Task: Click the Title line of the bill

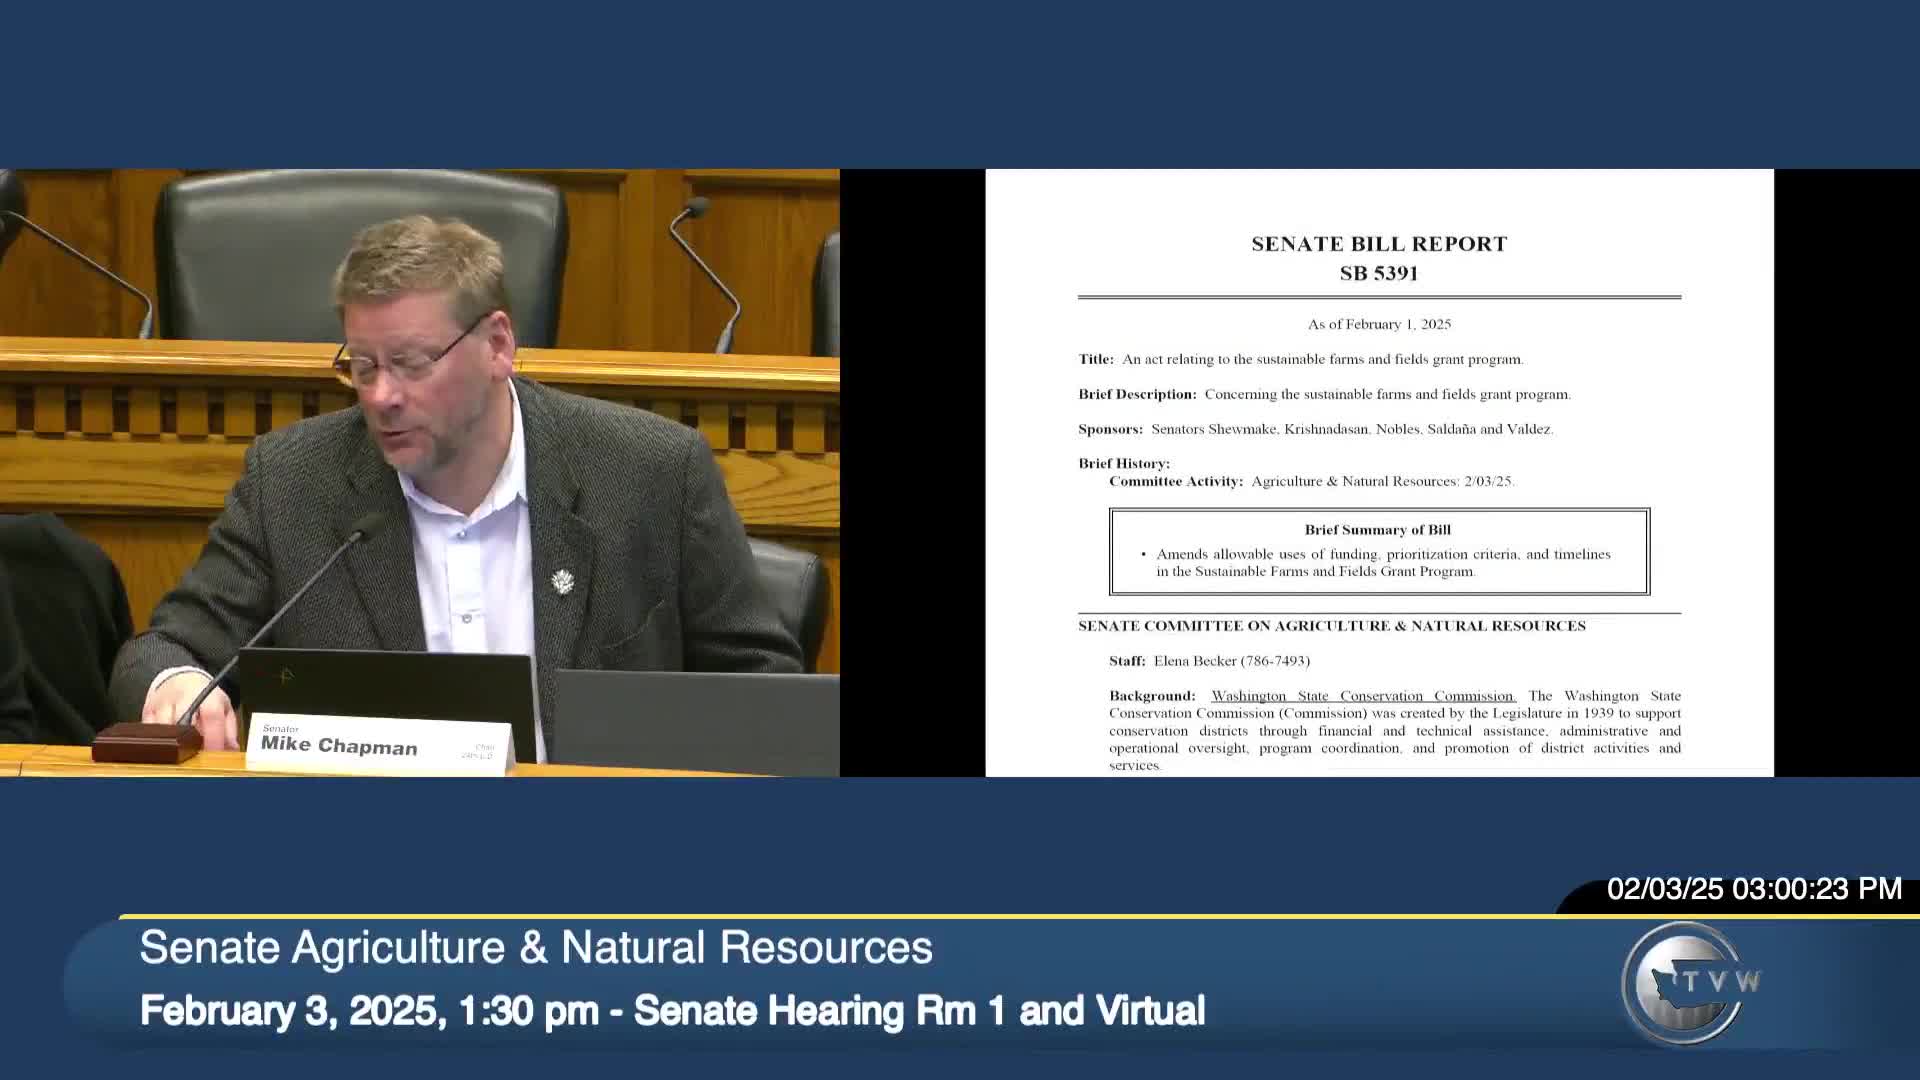Action: pyautogui.click(x=1300, y=359)
